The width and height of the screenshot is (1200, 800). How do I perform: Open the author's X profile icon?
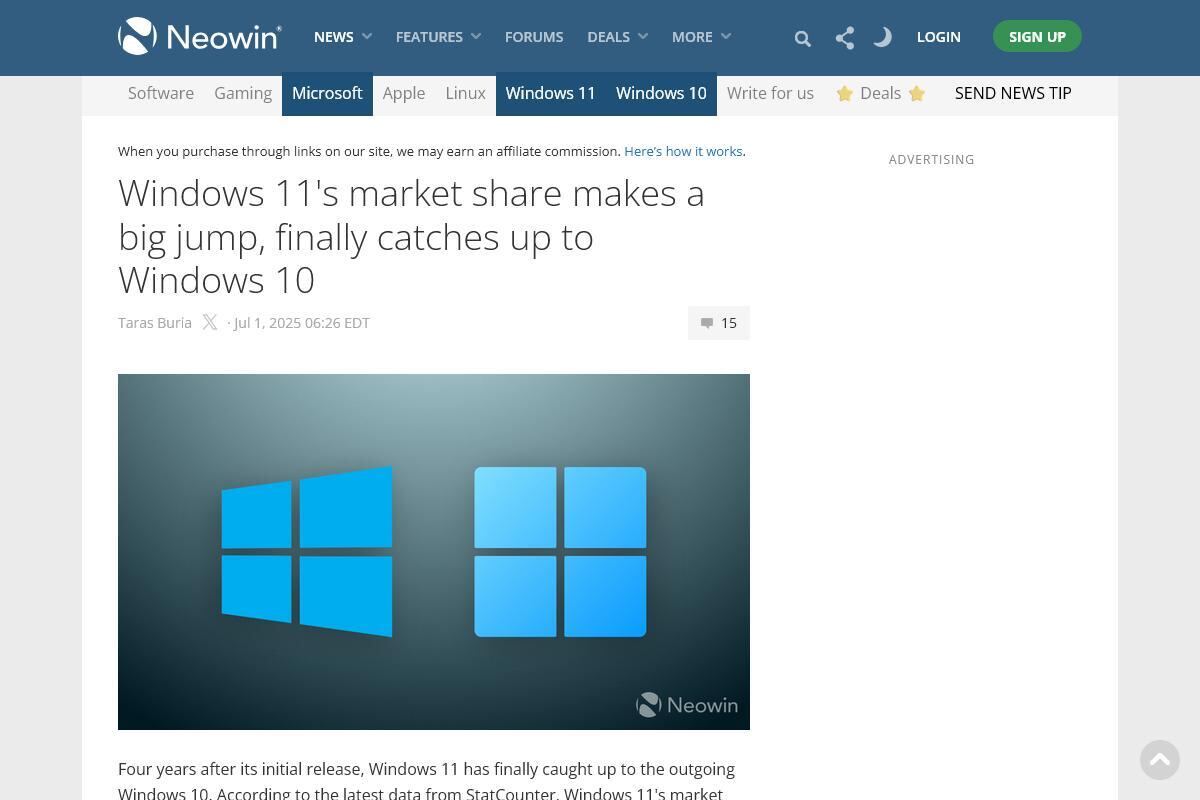pyautogui.click(x=210, y=322)
